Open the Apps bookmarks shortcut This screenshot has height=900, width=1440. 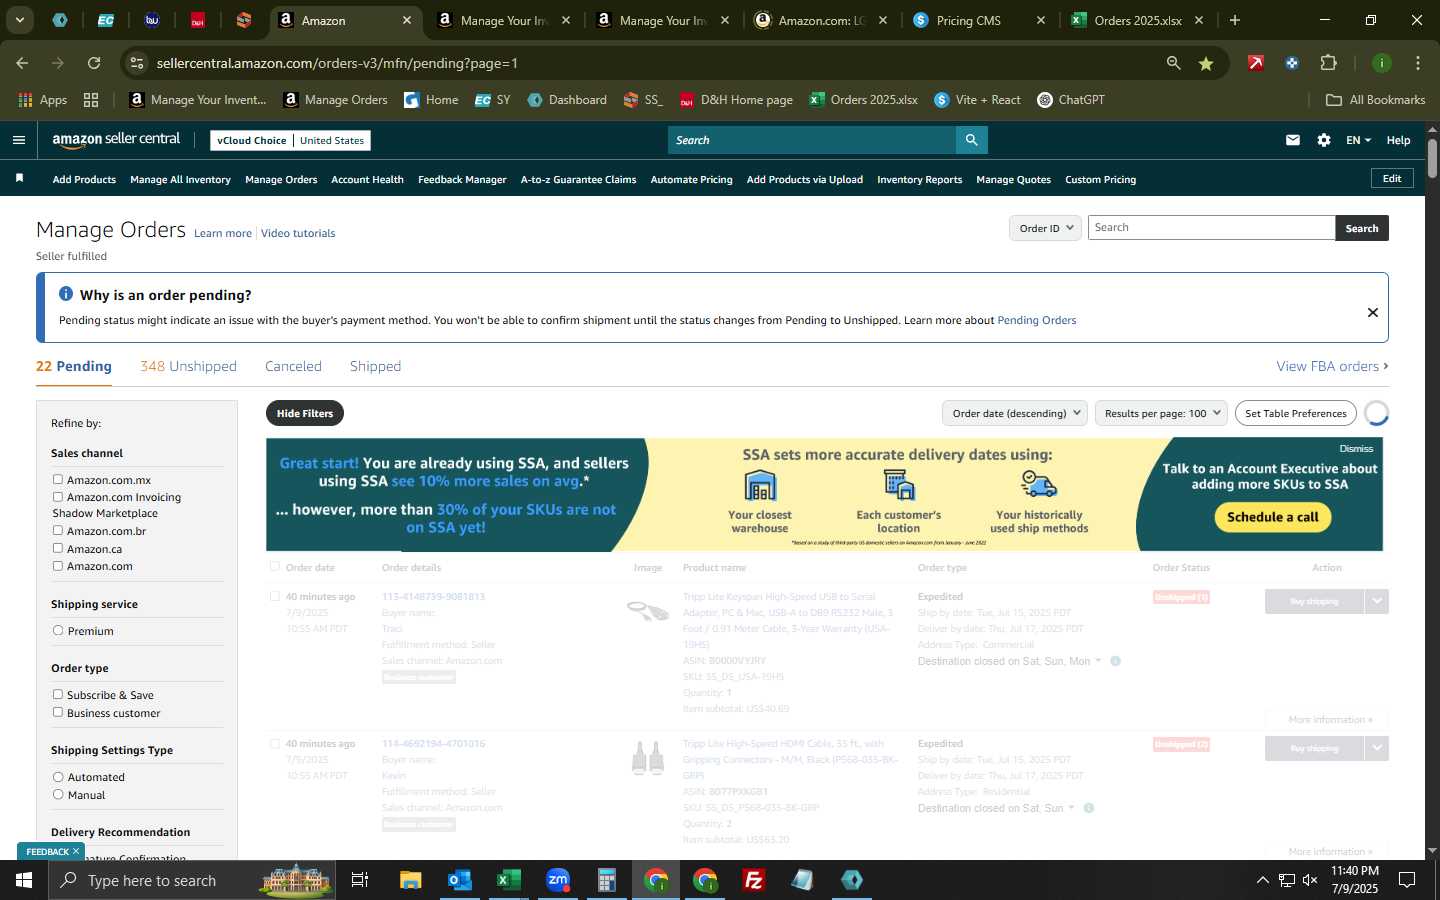pyautogui.click(x=42, y=100)
